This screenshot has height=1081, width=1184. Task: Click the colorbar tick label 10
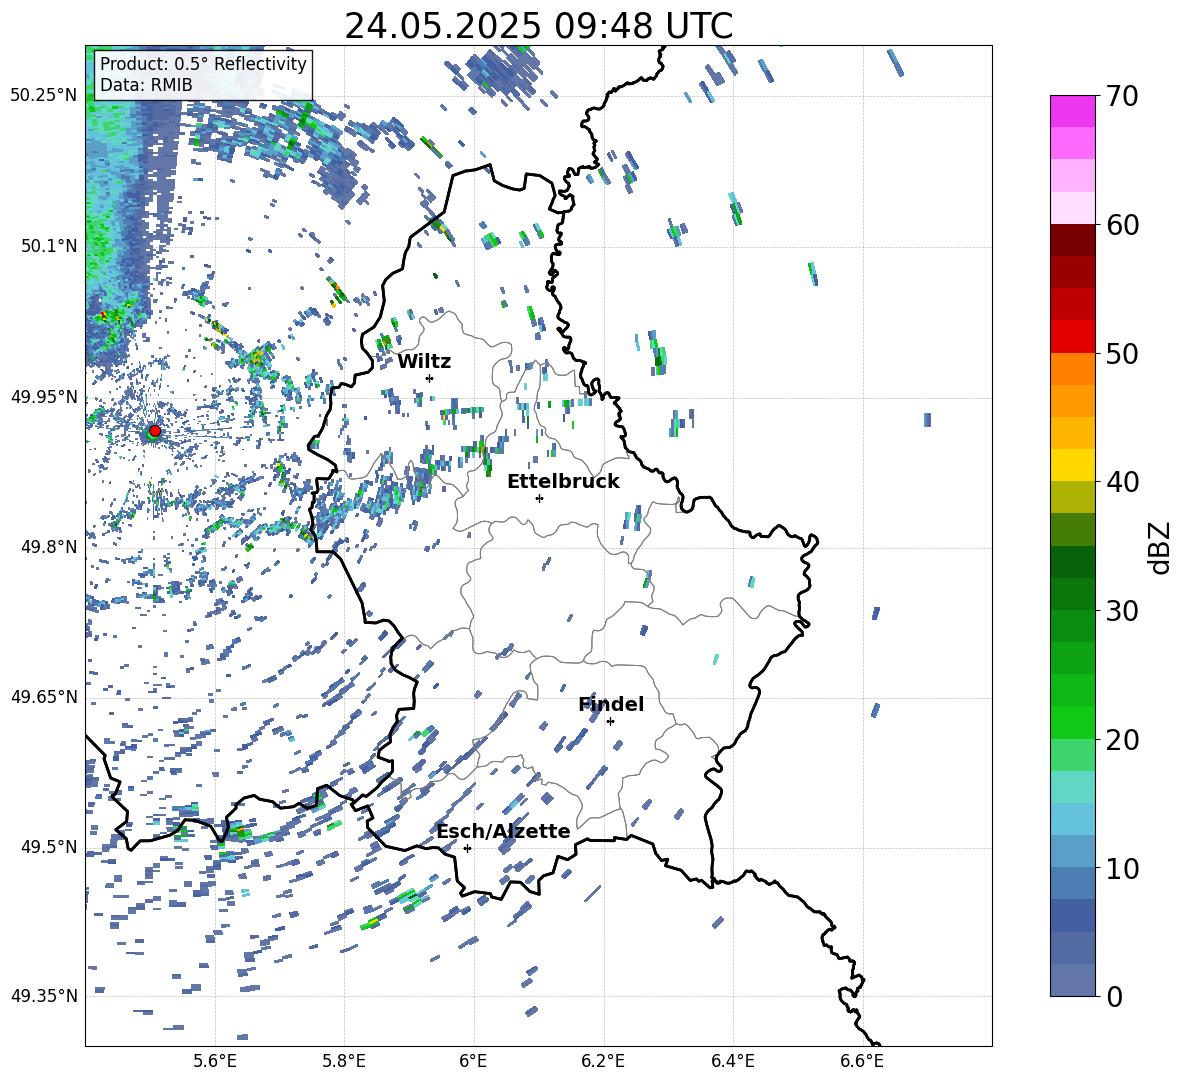(1122, 868)
